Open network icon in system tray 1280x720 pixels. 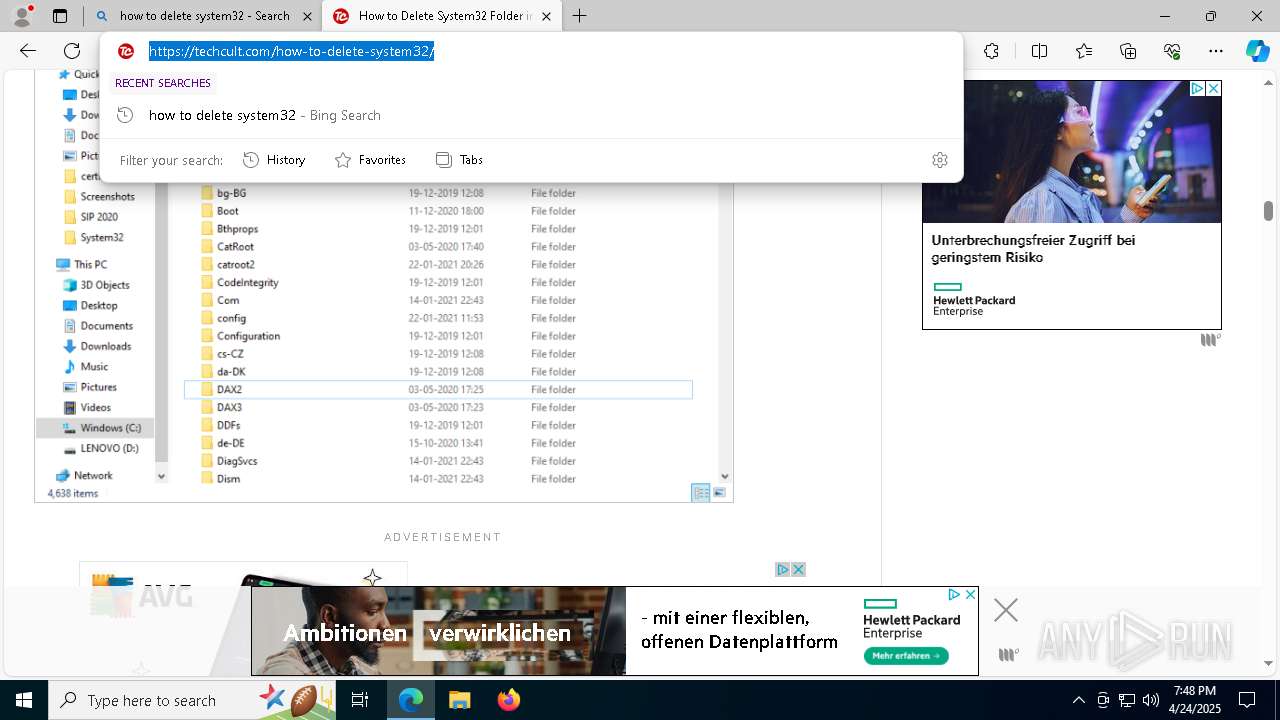click(1127, 700)
